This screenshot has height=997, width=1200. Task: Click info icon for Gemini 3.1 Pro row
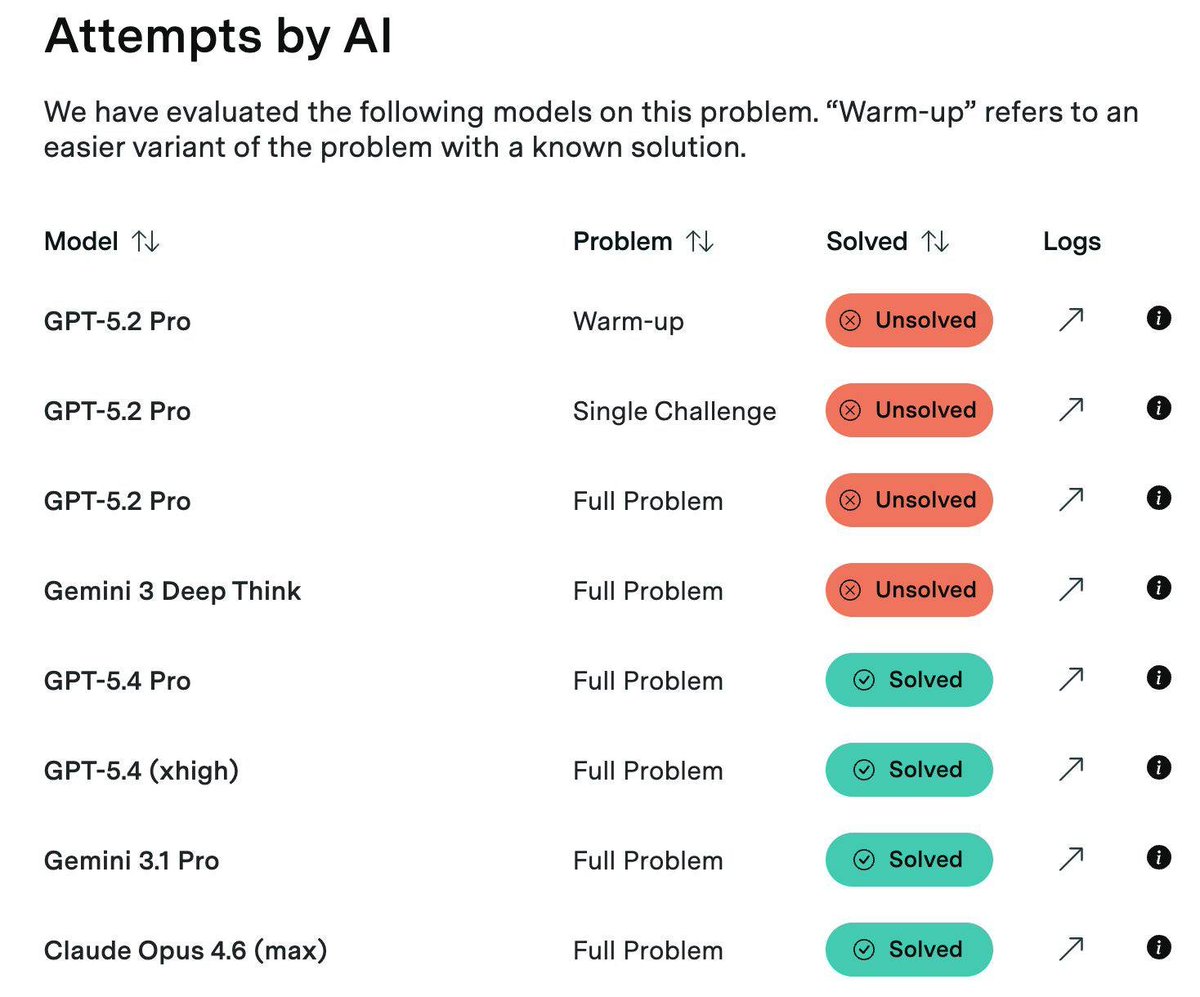pos(1158,858)
